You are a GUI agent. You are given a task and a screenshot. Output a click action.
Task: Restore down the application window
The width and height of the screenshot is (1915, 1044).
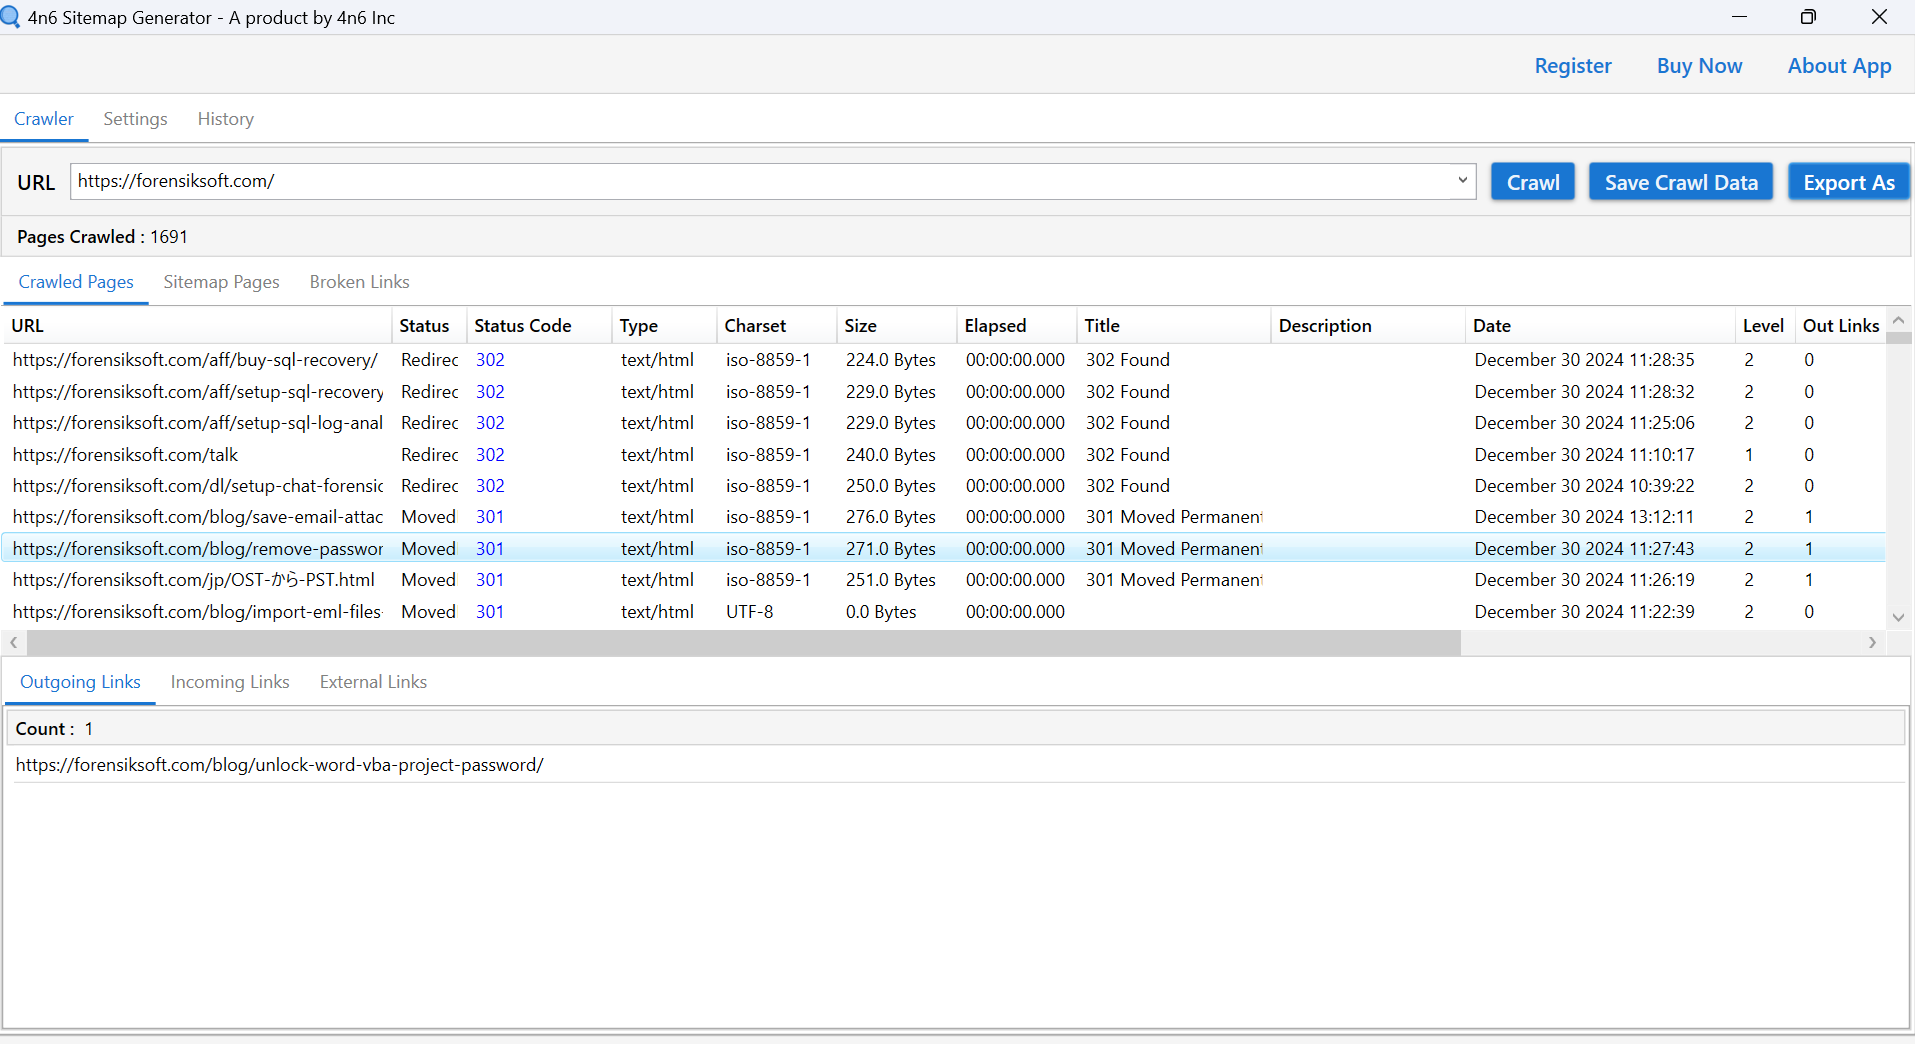tap(1808, 17)
